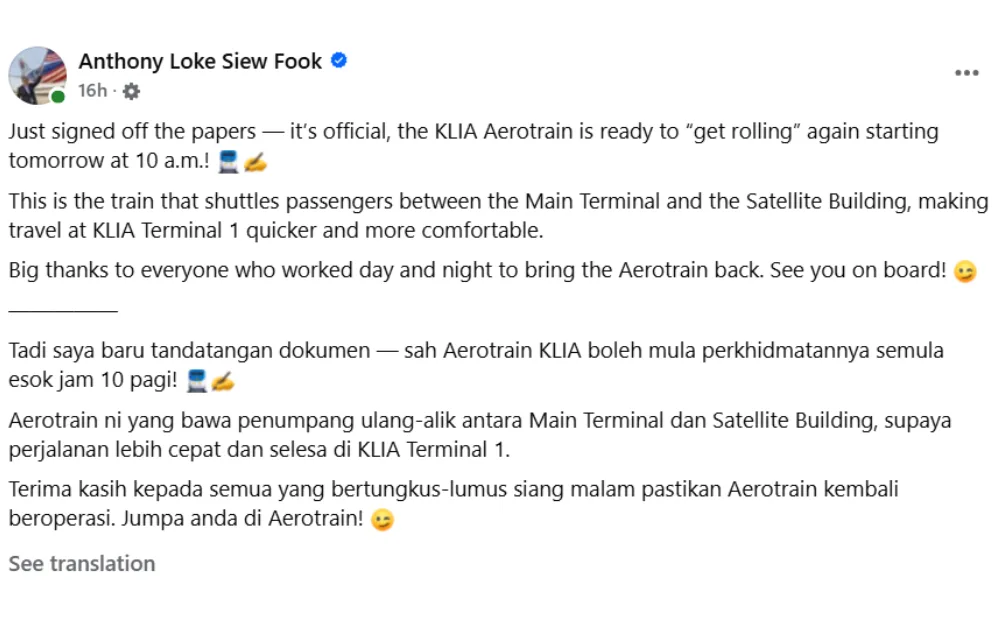The width and height of the screenshot is (1000, 623).
Task: Click the blue verified badge
Action: (339, 61)
